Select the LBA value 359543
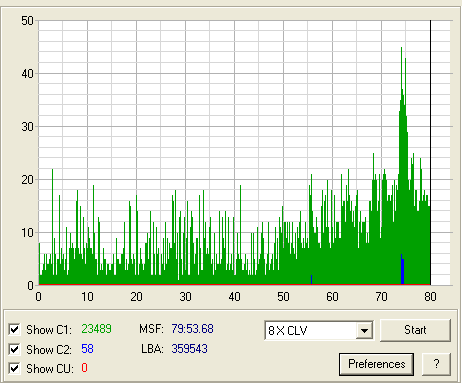This screenshot has width=462, height=384. [x=189, y=349]
